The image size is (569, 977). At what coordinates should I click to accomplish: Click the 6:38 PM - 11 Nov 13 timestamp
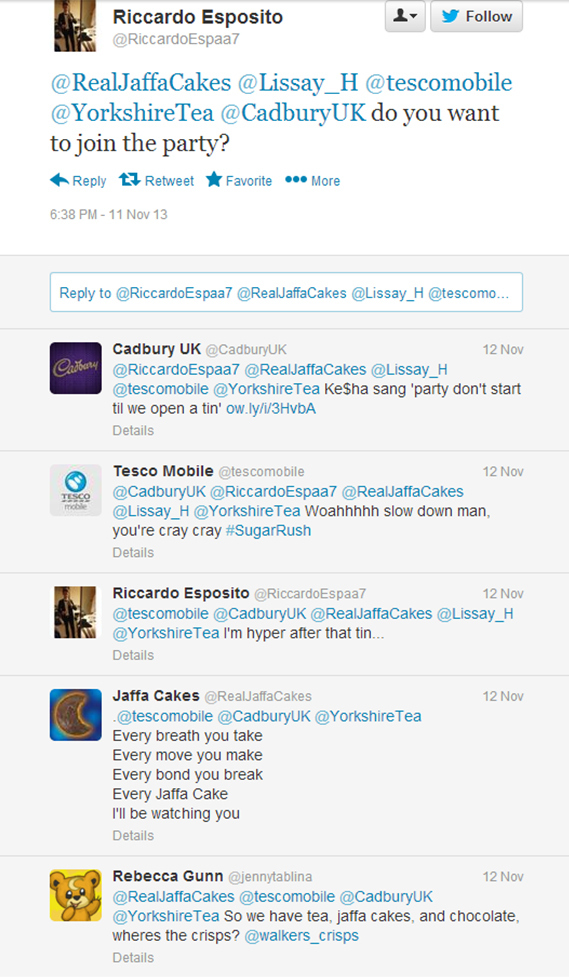(108, 214)
